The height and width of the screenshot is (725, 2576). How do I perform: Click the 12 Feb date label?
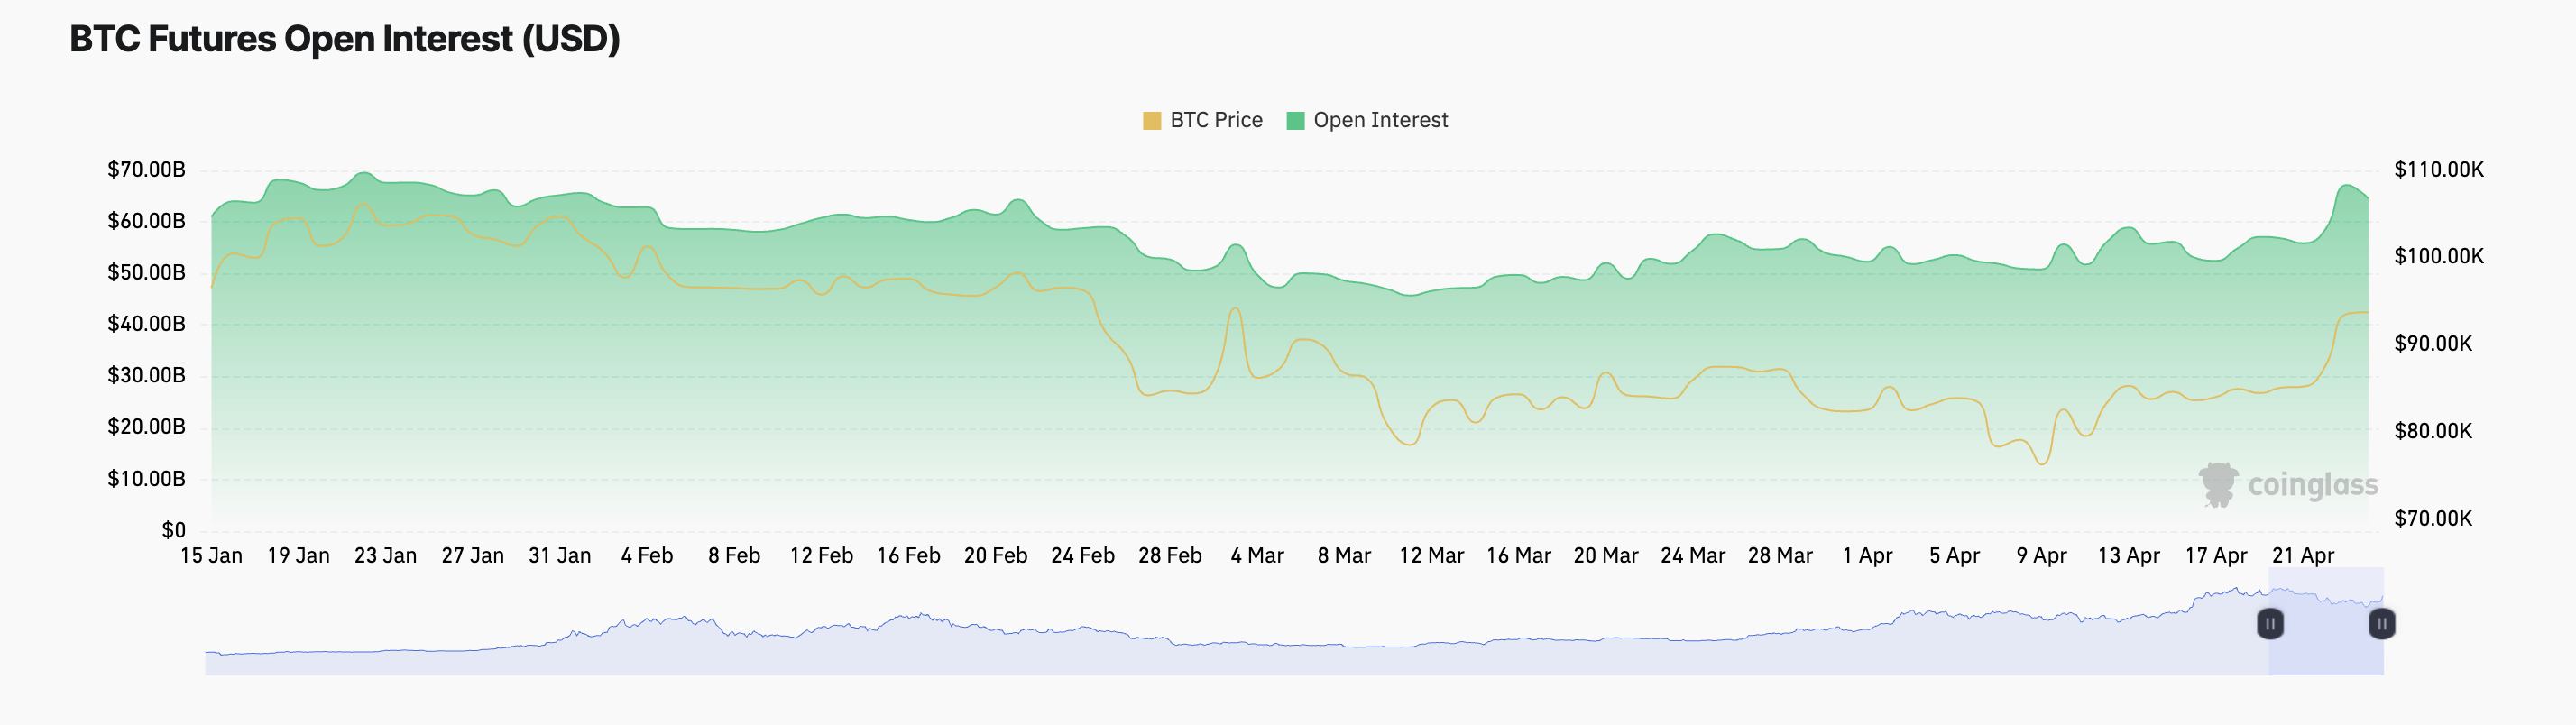tap(821, 556)
